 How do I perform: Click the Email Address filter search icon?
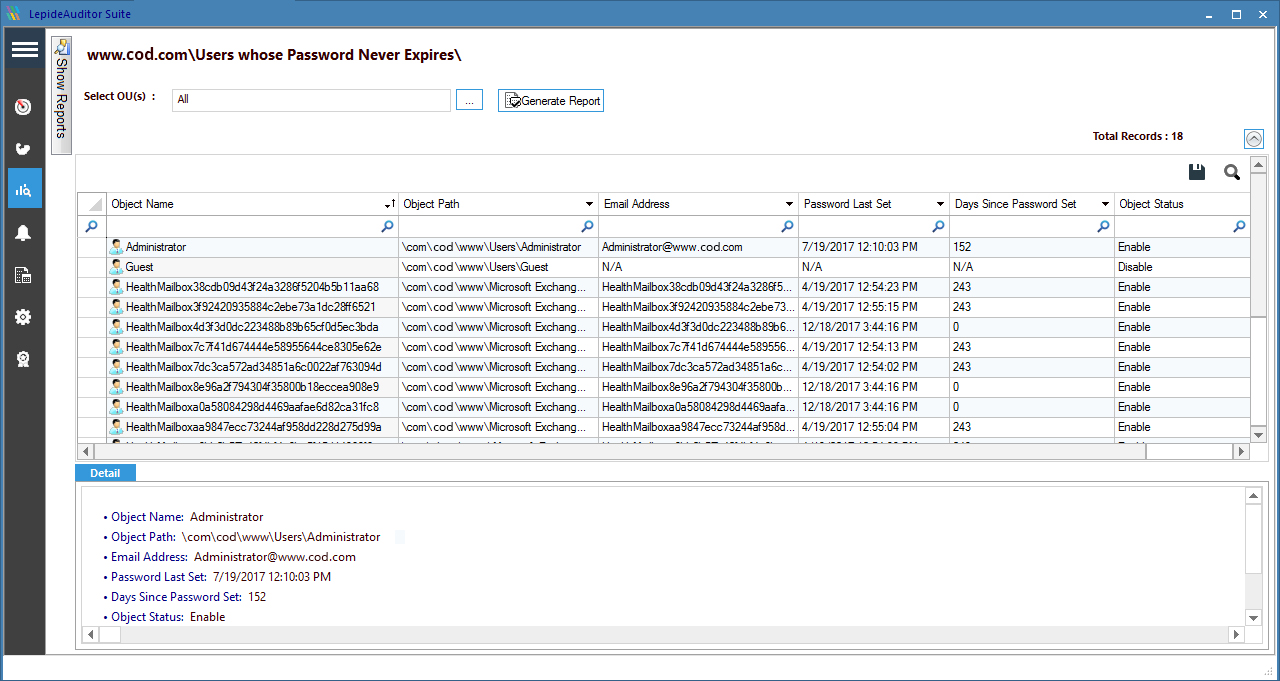tap(788, 227)
